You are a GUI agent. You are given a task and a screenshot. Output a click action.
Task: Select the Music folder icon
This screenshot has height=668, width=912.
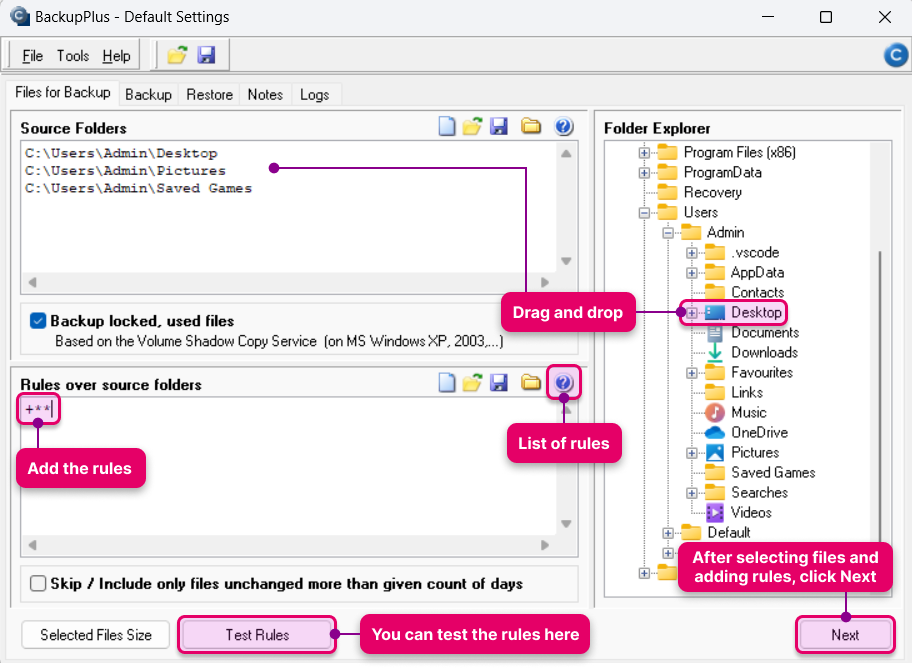tap(715, 413)
